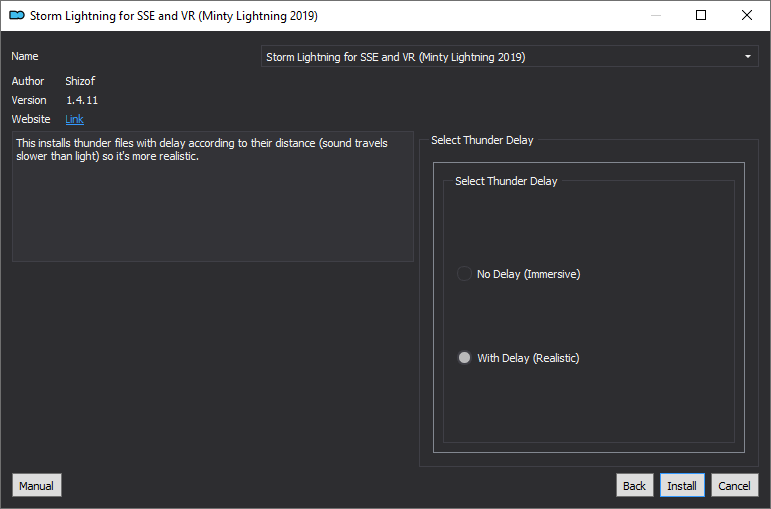Click the version number 1.4.11
771x509 pixels.
pyautogui.click(x=82, y=100)
